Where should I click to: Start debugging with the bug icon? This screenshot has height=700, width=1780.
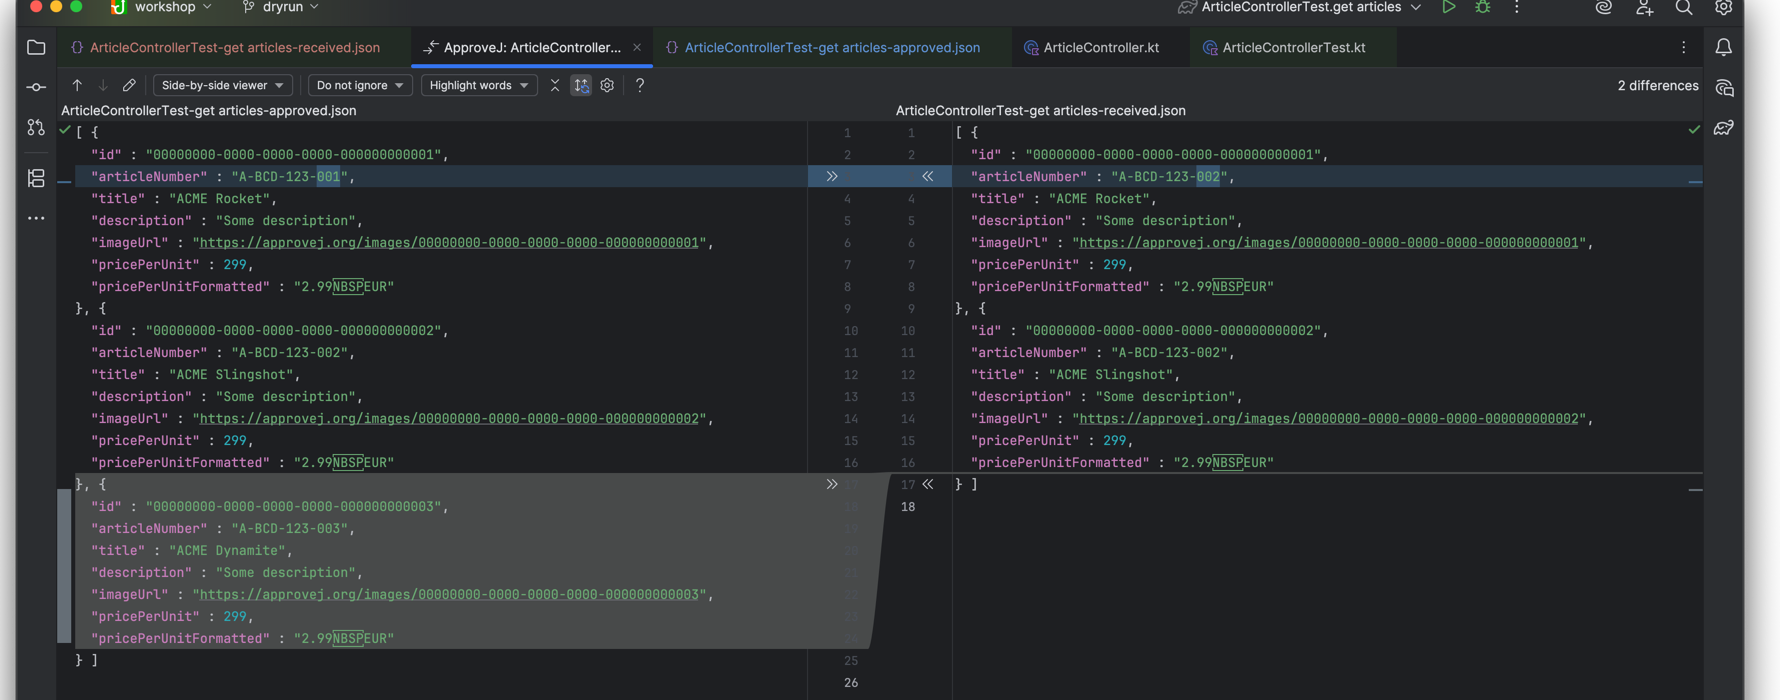(x=1483, y=8)
